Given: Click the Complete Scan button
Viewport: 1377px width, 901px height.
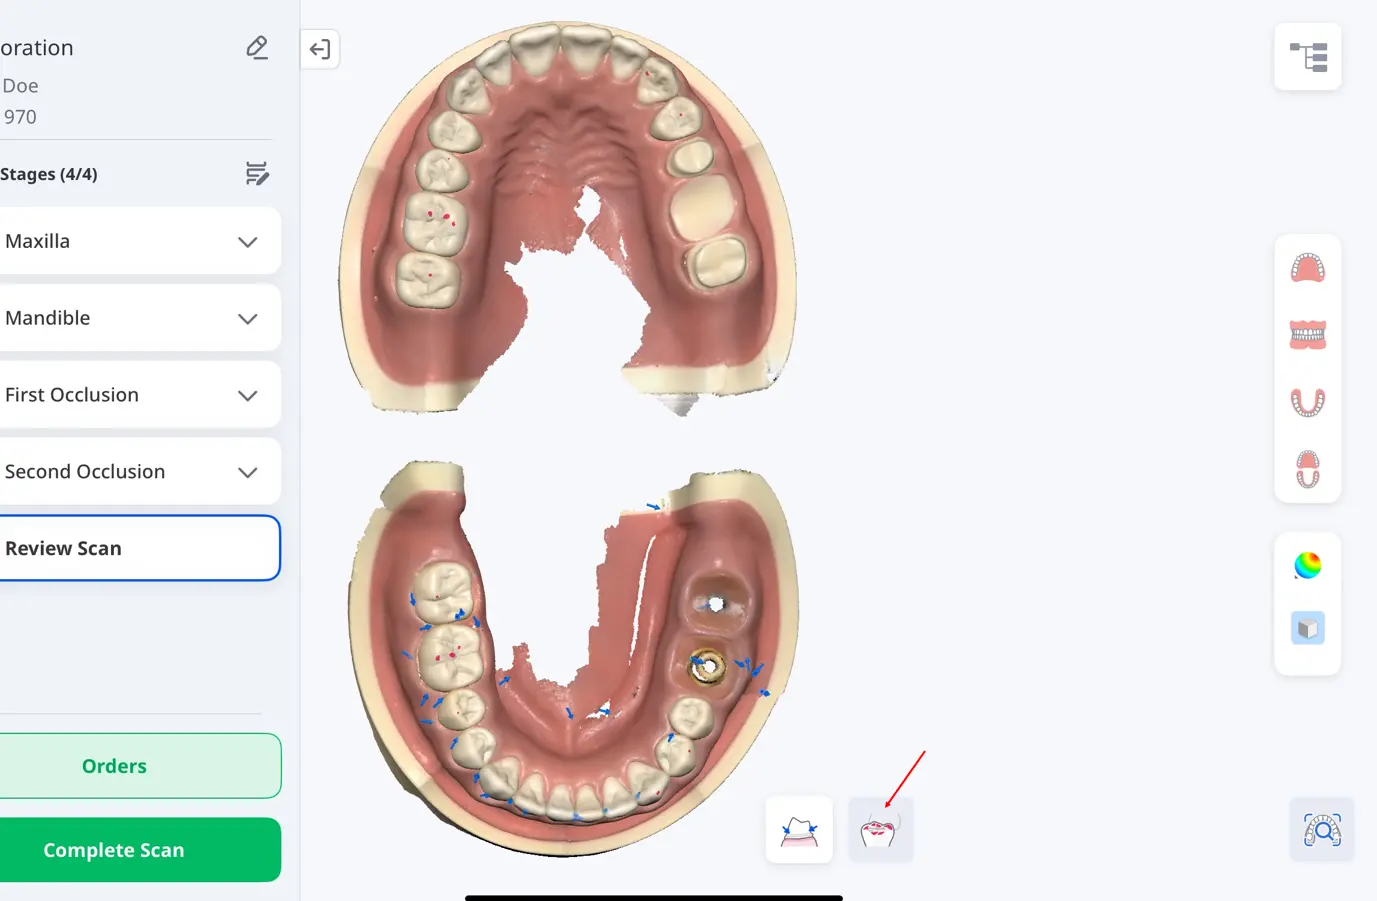Looking at the screenshot, I should [140, 850].
